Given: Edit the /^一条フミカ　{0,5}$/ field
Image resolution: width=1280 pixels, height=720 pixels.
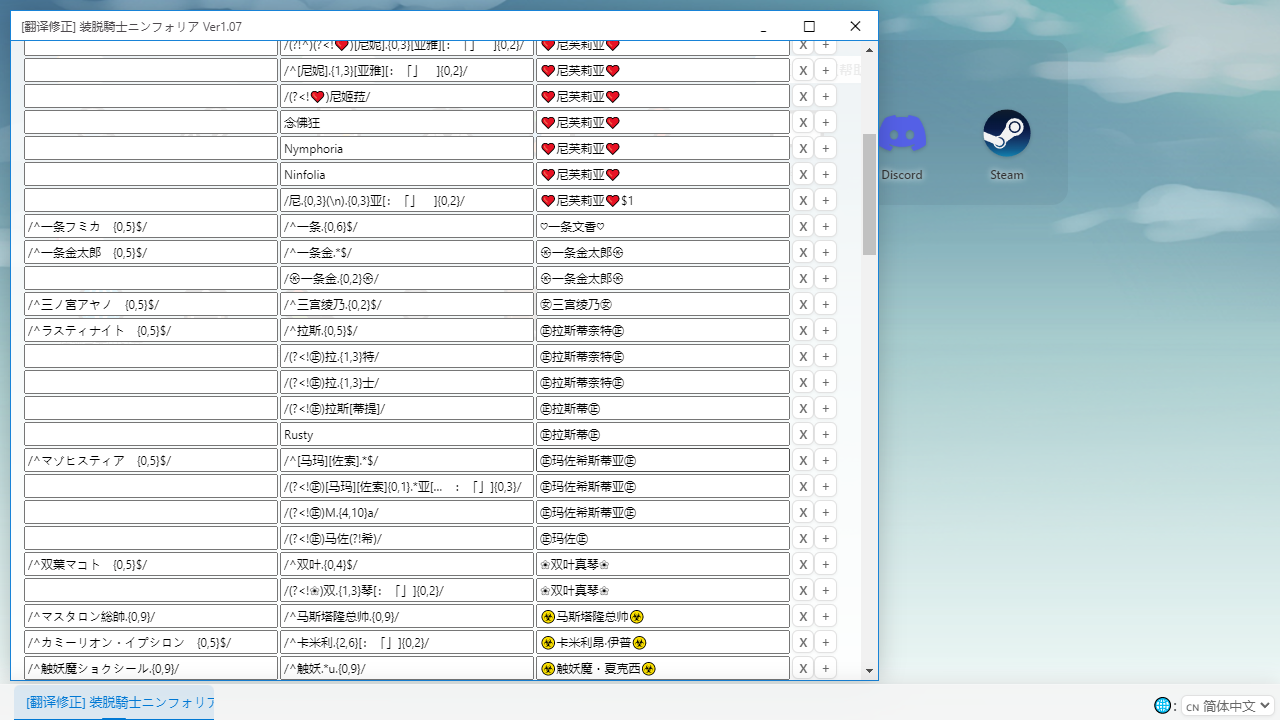Looking at the screenshot, I should (150, 226).
